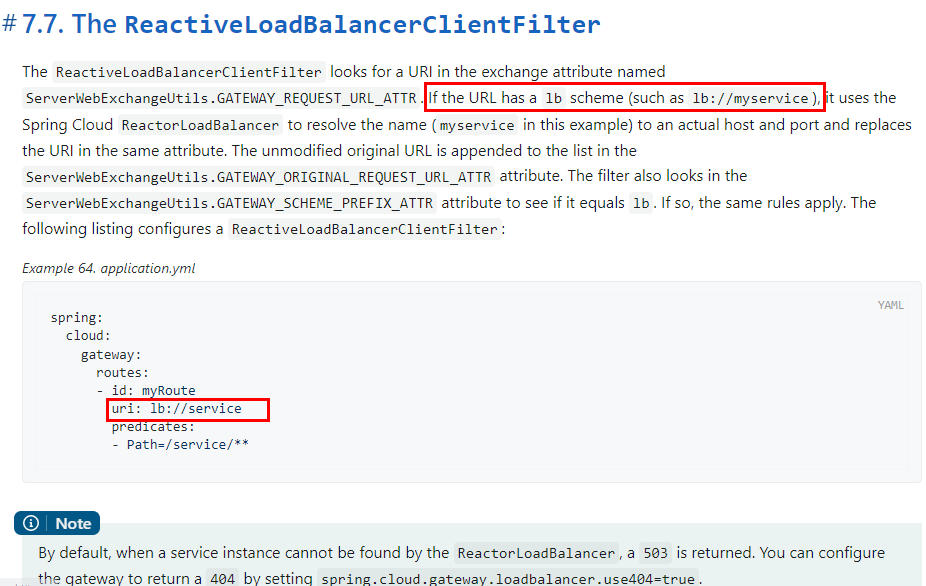The height and width of the screenshot is (586, 926).
Task: Select the 'routes:' line in the YAML
Action: tap(122, 373)
